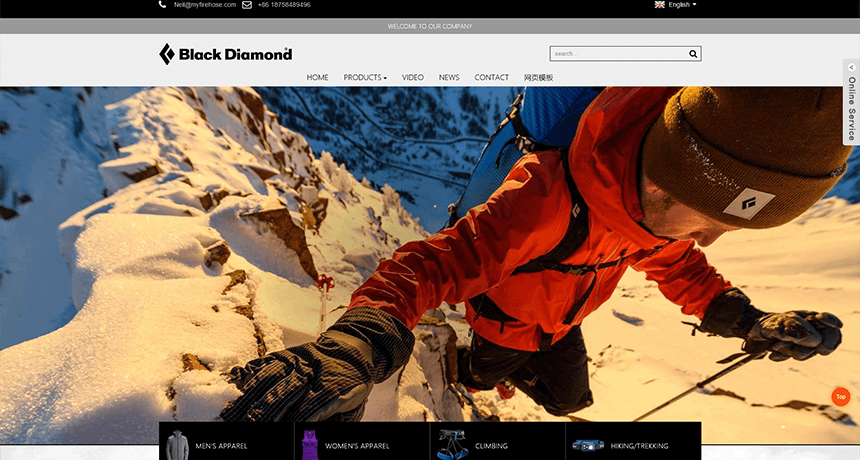The image size is (860, 460).
Task: Click the UK flag icon
Action: [x=660, y=5]
